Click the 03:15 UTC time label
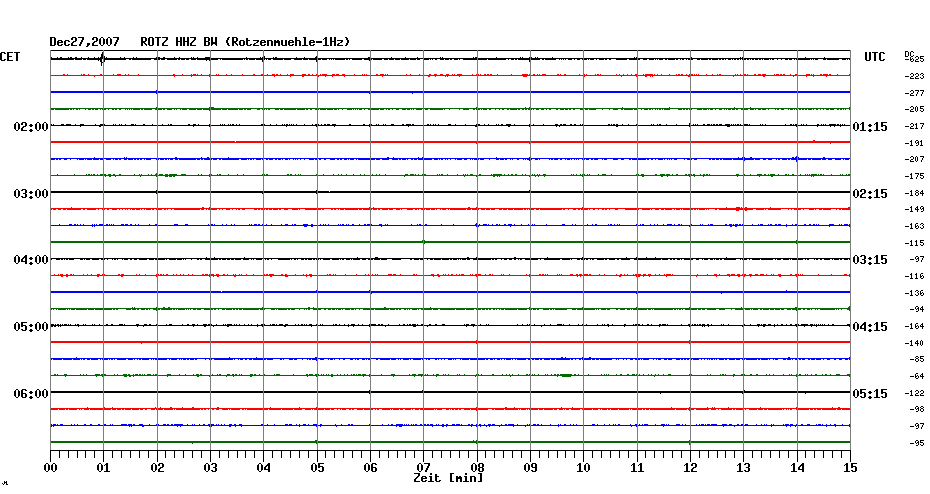930x494 pixels. coord(870,260)
